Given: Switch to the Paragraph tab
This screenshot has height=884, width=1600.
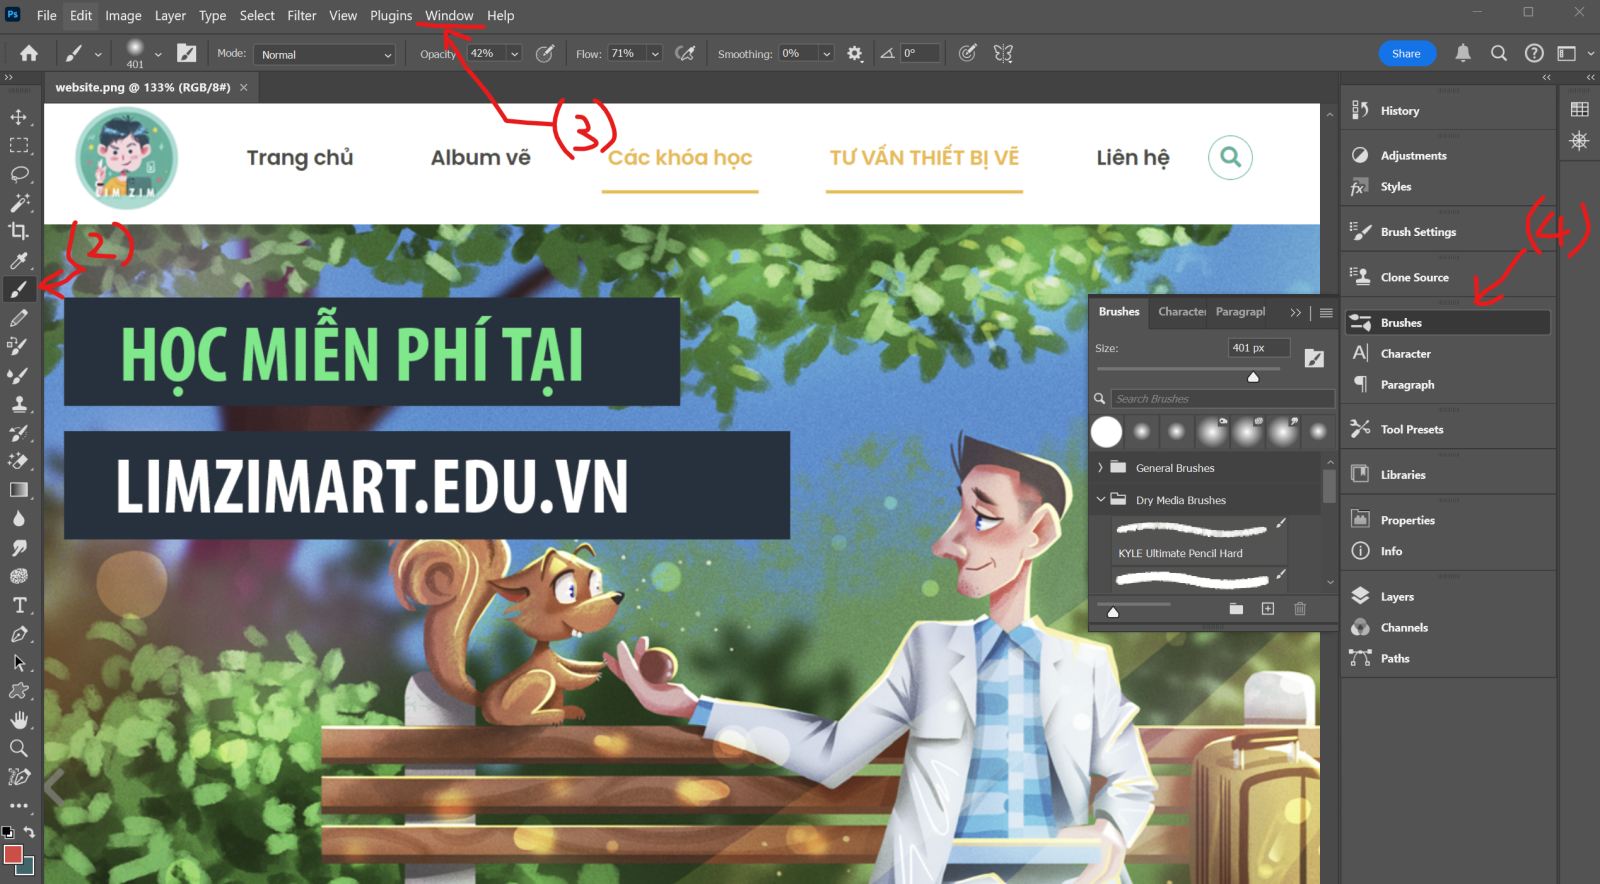Looking at the screenshot, I should click(1240, 312).
